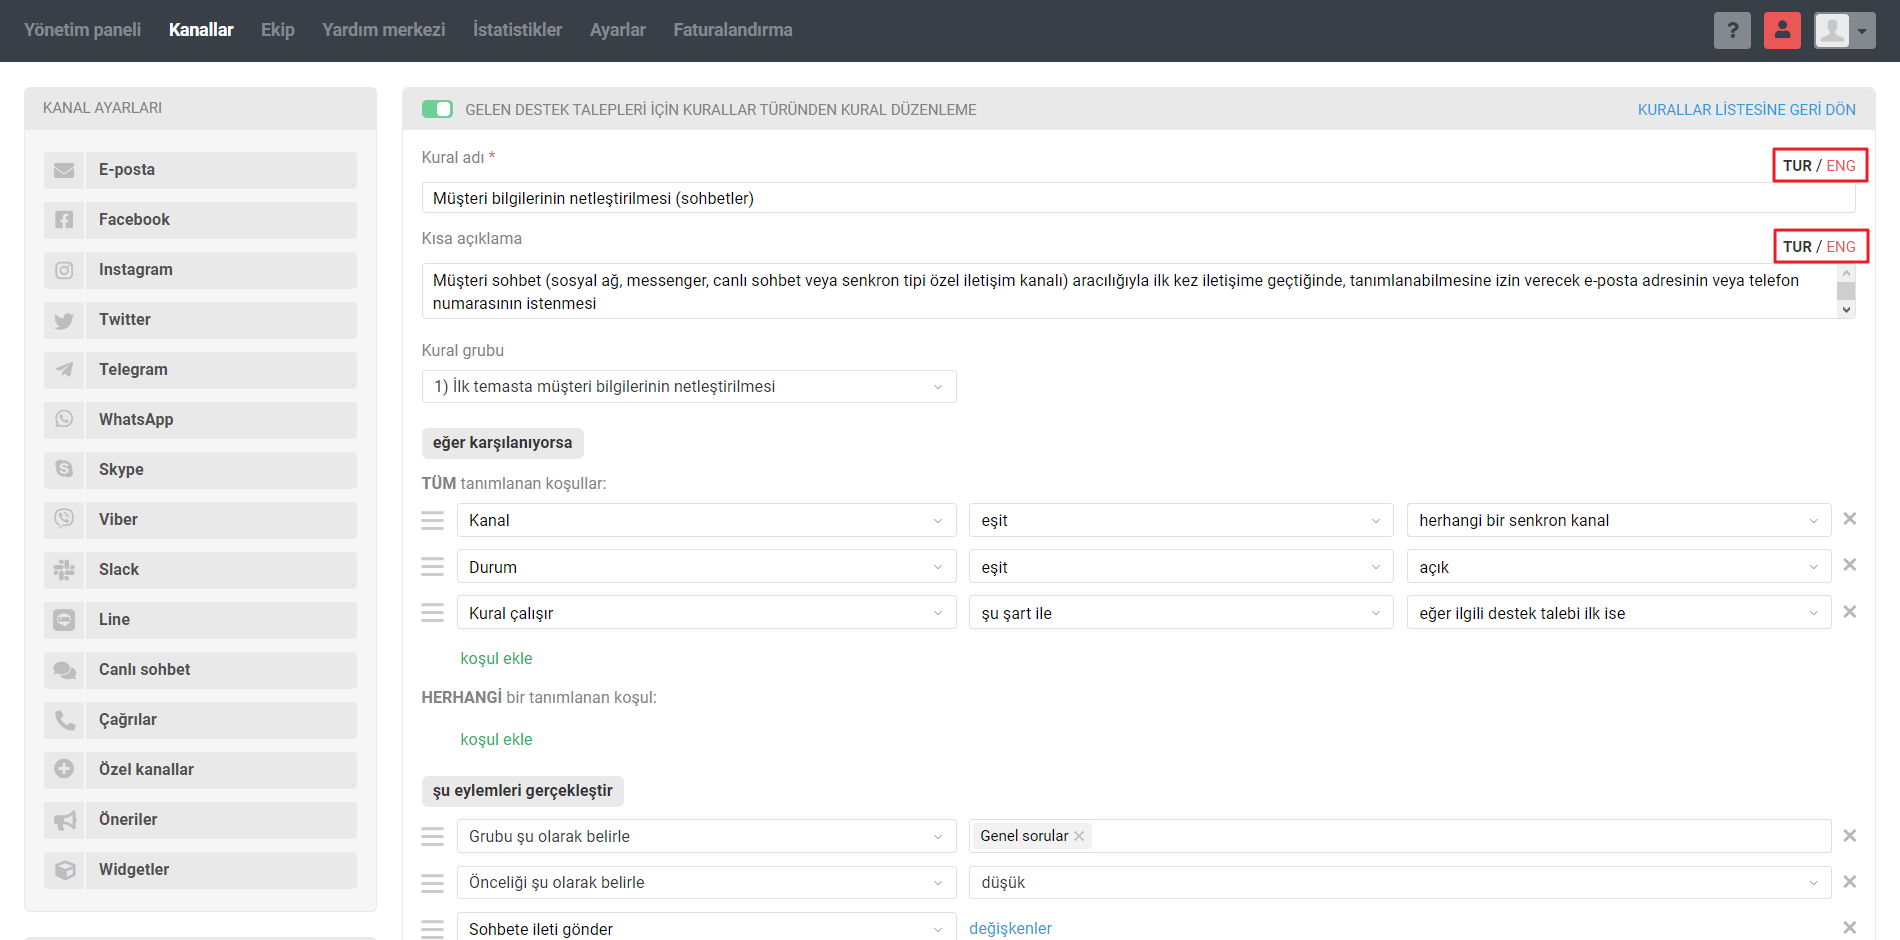Remove the Genel sorular tag

click(x=1079, y=837)
